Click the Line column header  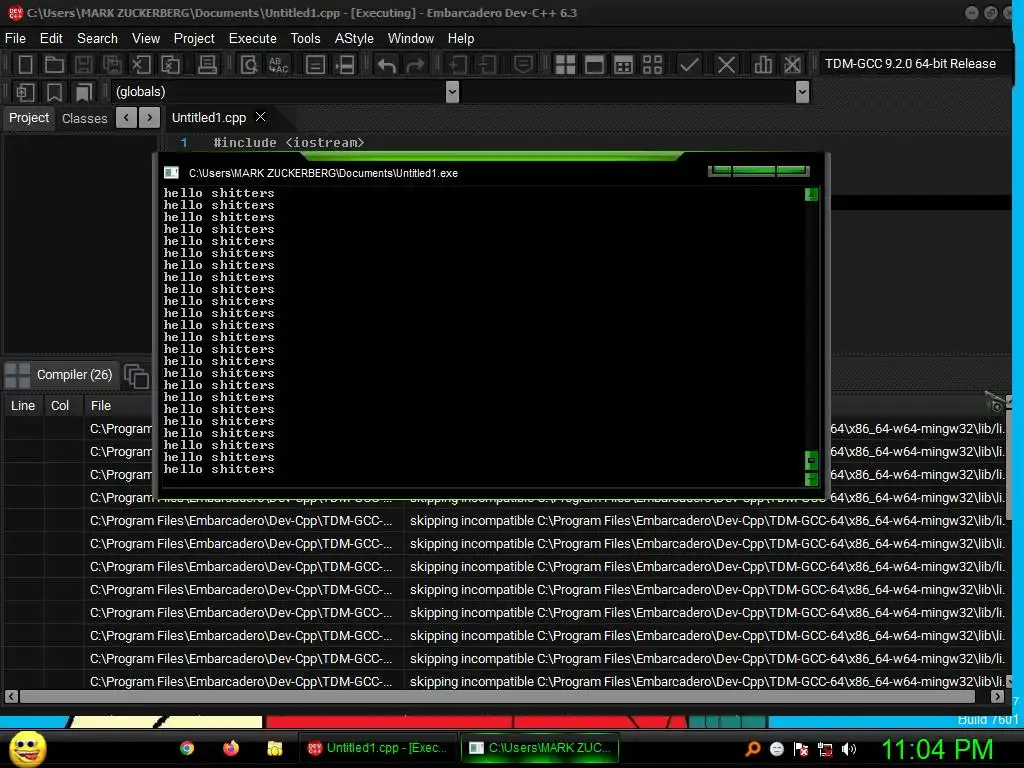23,406
